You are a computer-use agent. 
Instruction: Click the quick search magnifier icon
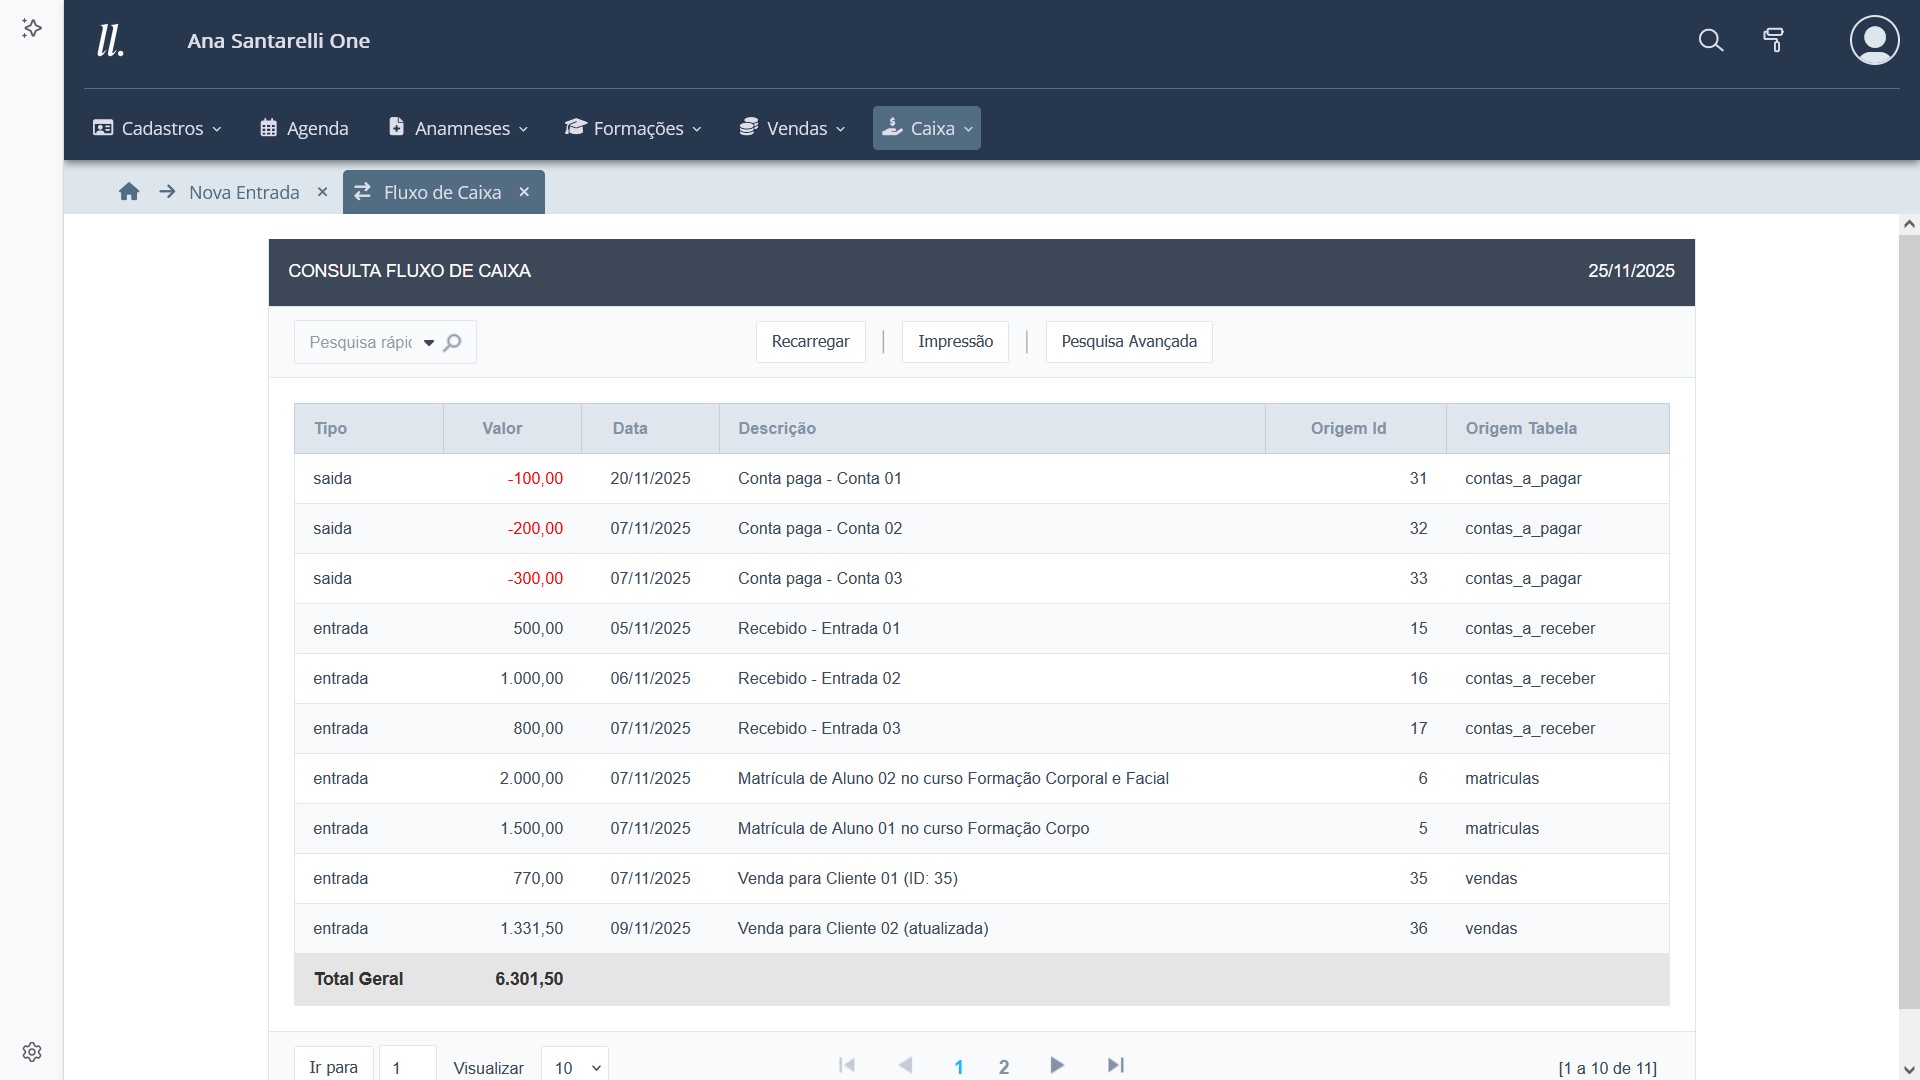point(453,342)
